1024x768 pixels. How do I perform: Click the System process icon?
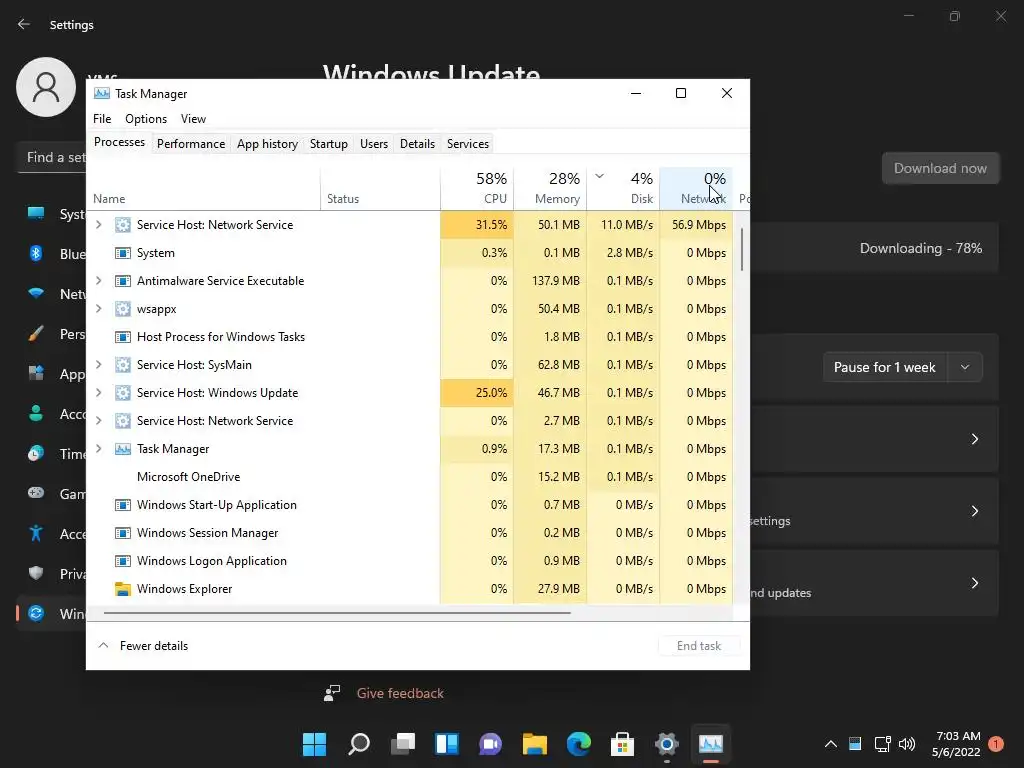[123, 253]
